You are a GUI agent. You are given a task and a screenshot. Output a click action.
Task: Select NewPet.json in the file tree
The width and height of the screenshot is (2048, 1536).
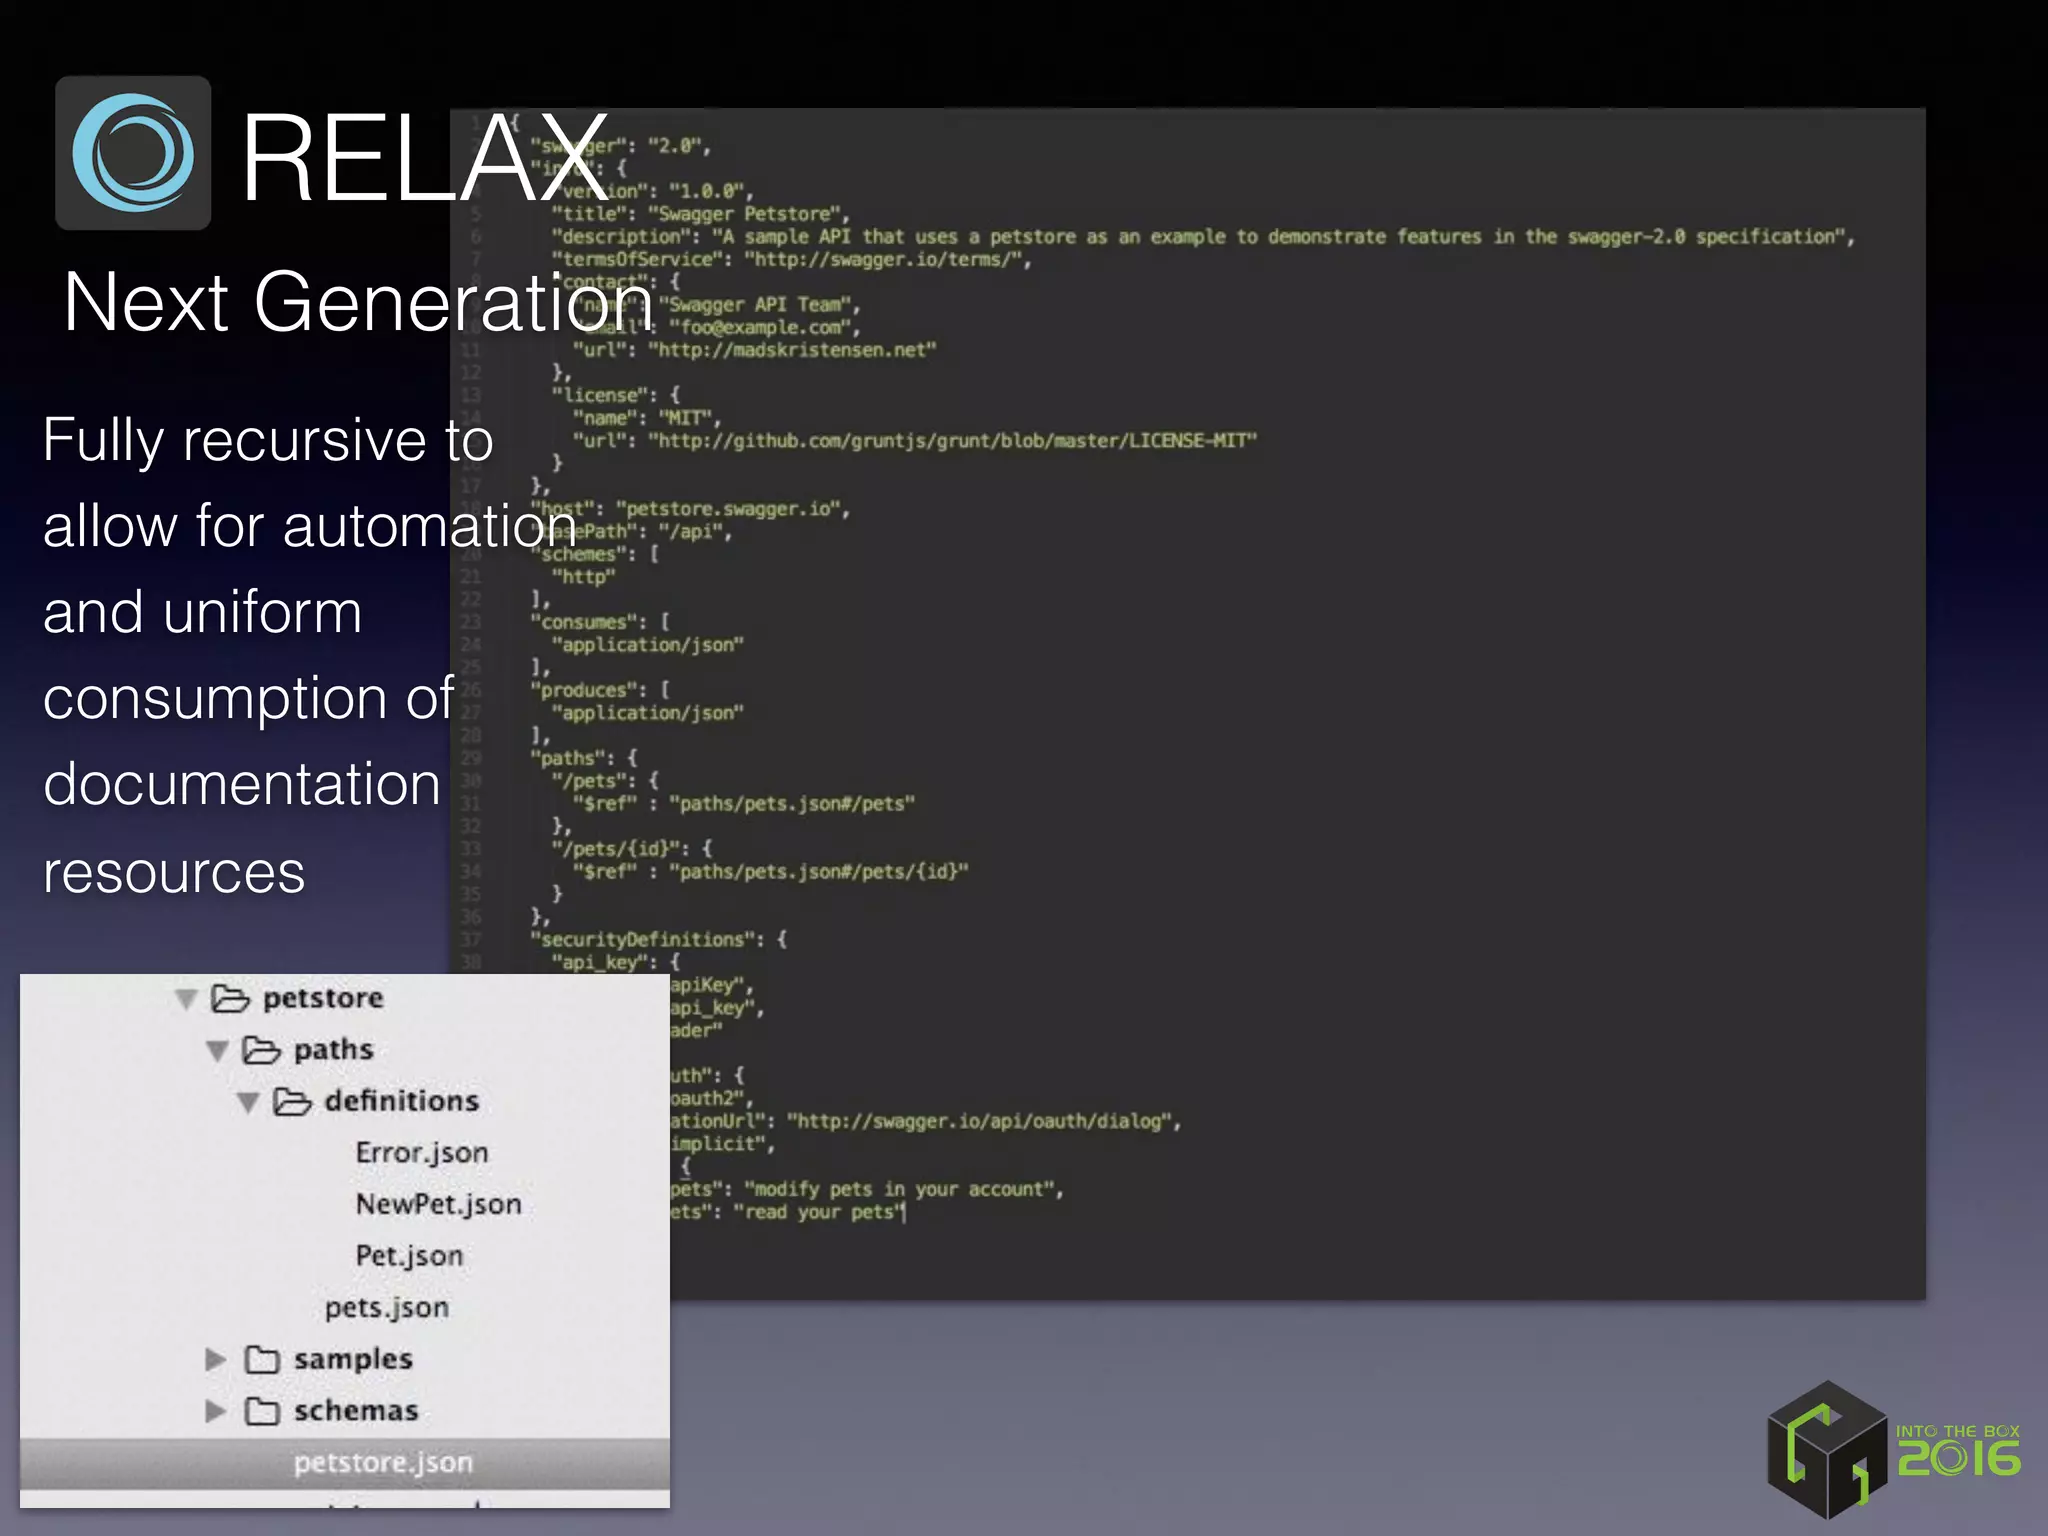439,1204
